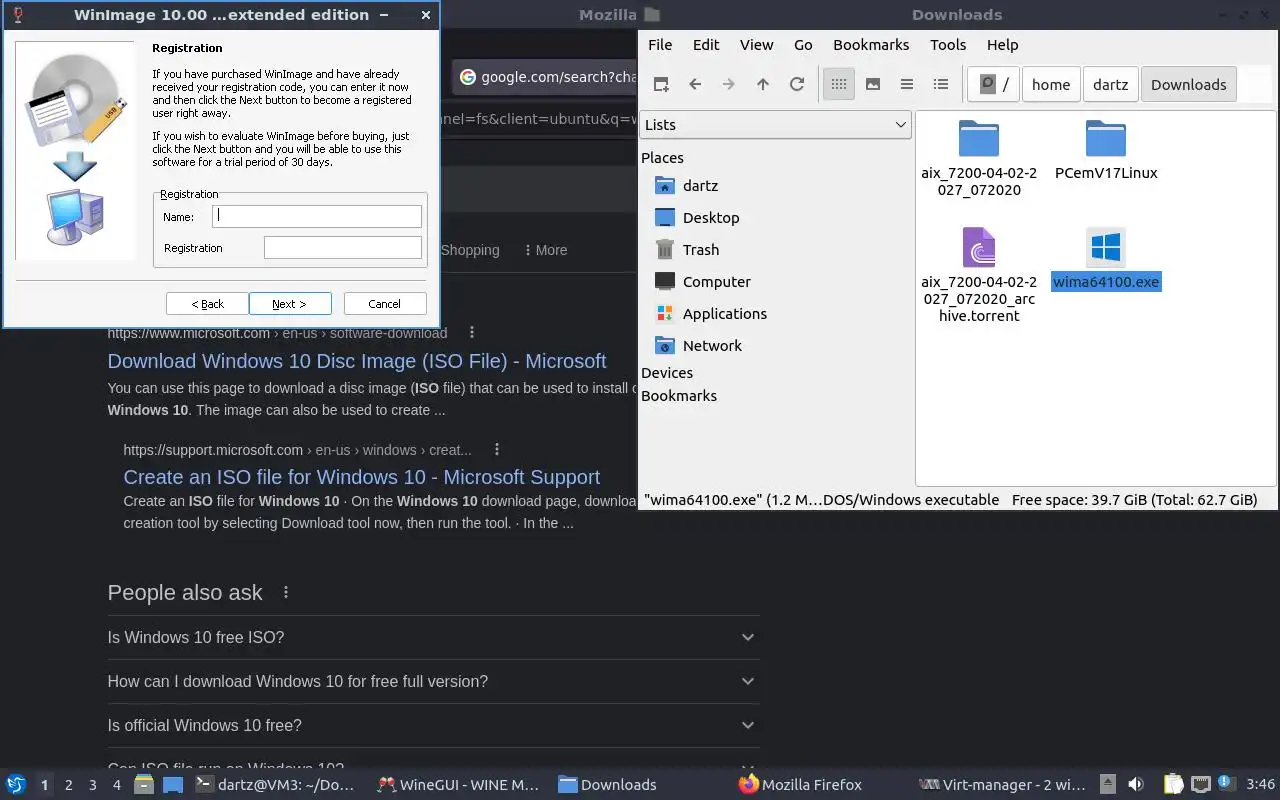Open the Lubuntu start menu

pos(16,784)
